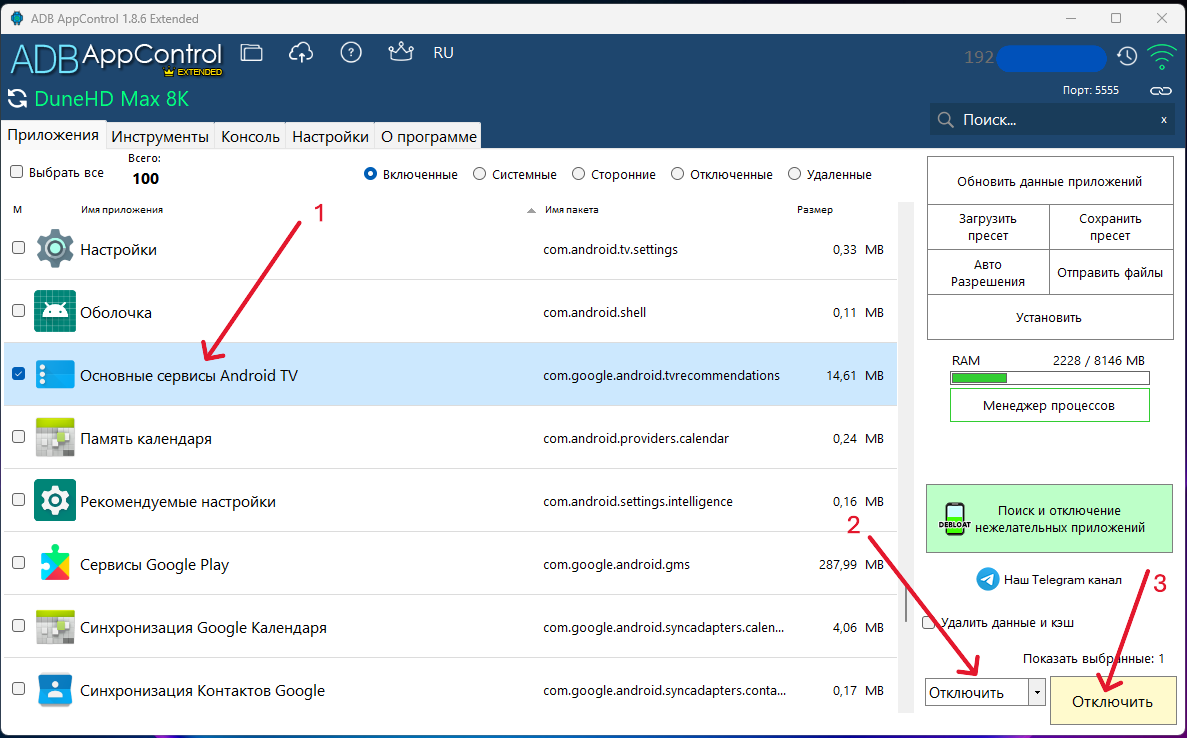
Task: Open the Настройки tab
Action: point(330,136)
